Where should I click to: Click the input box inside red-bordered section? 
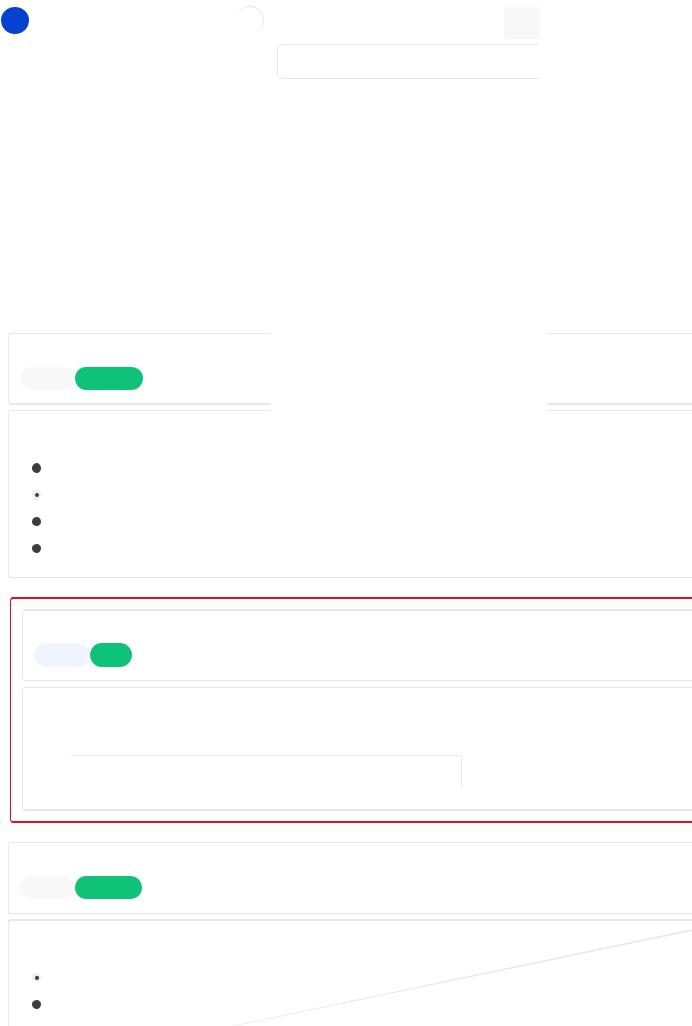(266, 771)
